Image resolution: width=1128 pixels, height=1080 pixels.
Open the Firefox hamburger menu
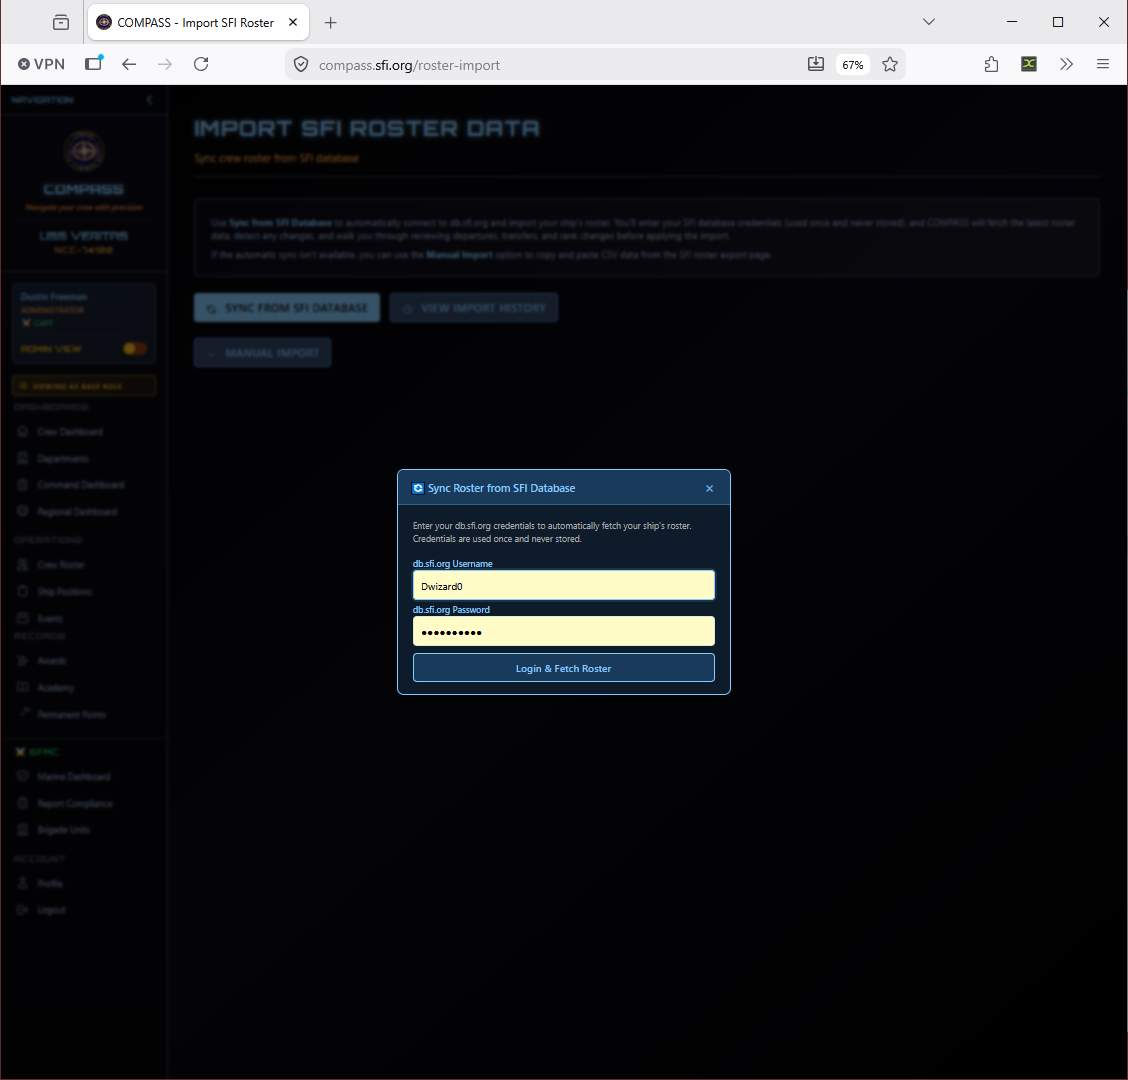[x=1102, y=64]
